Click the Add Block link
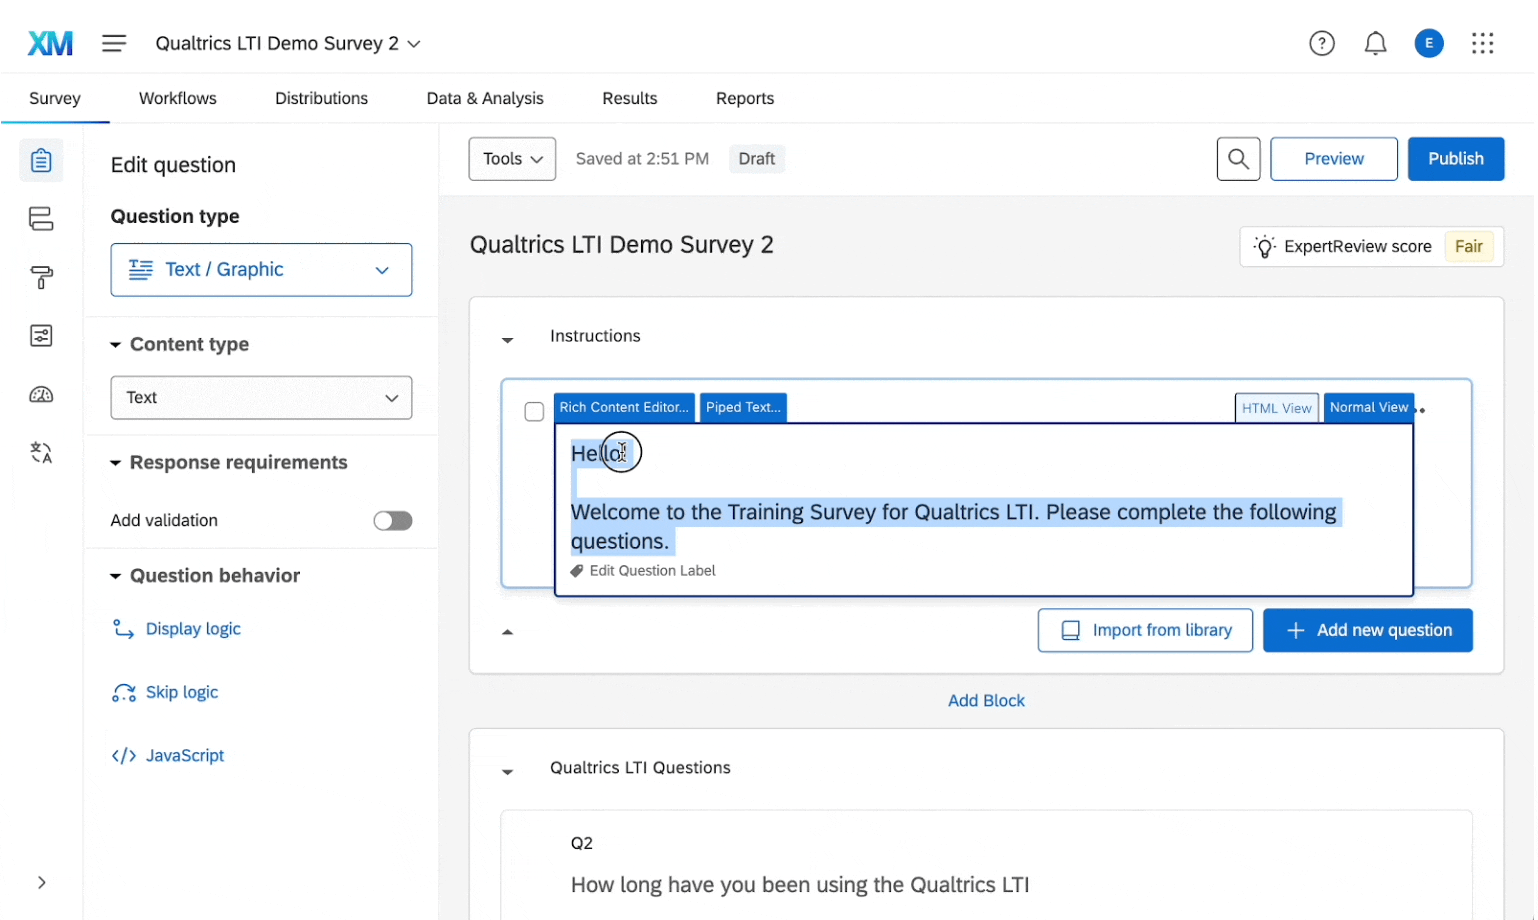Viewport: 1538px width, 920px height. point(986,701)
